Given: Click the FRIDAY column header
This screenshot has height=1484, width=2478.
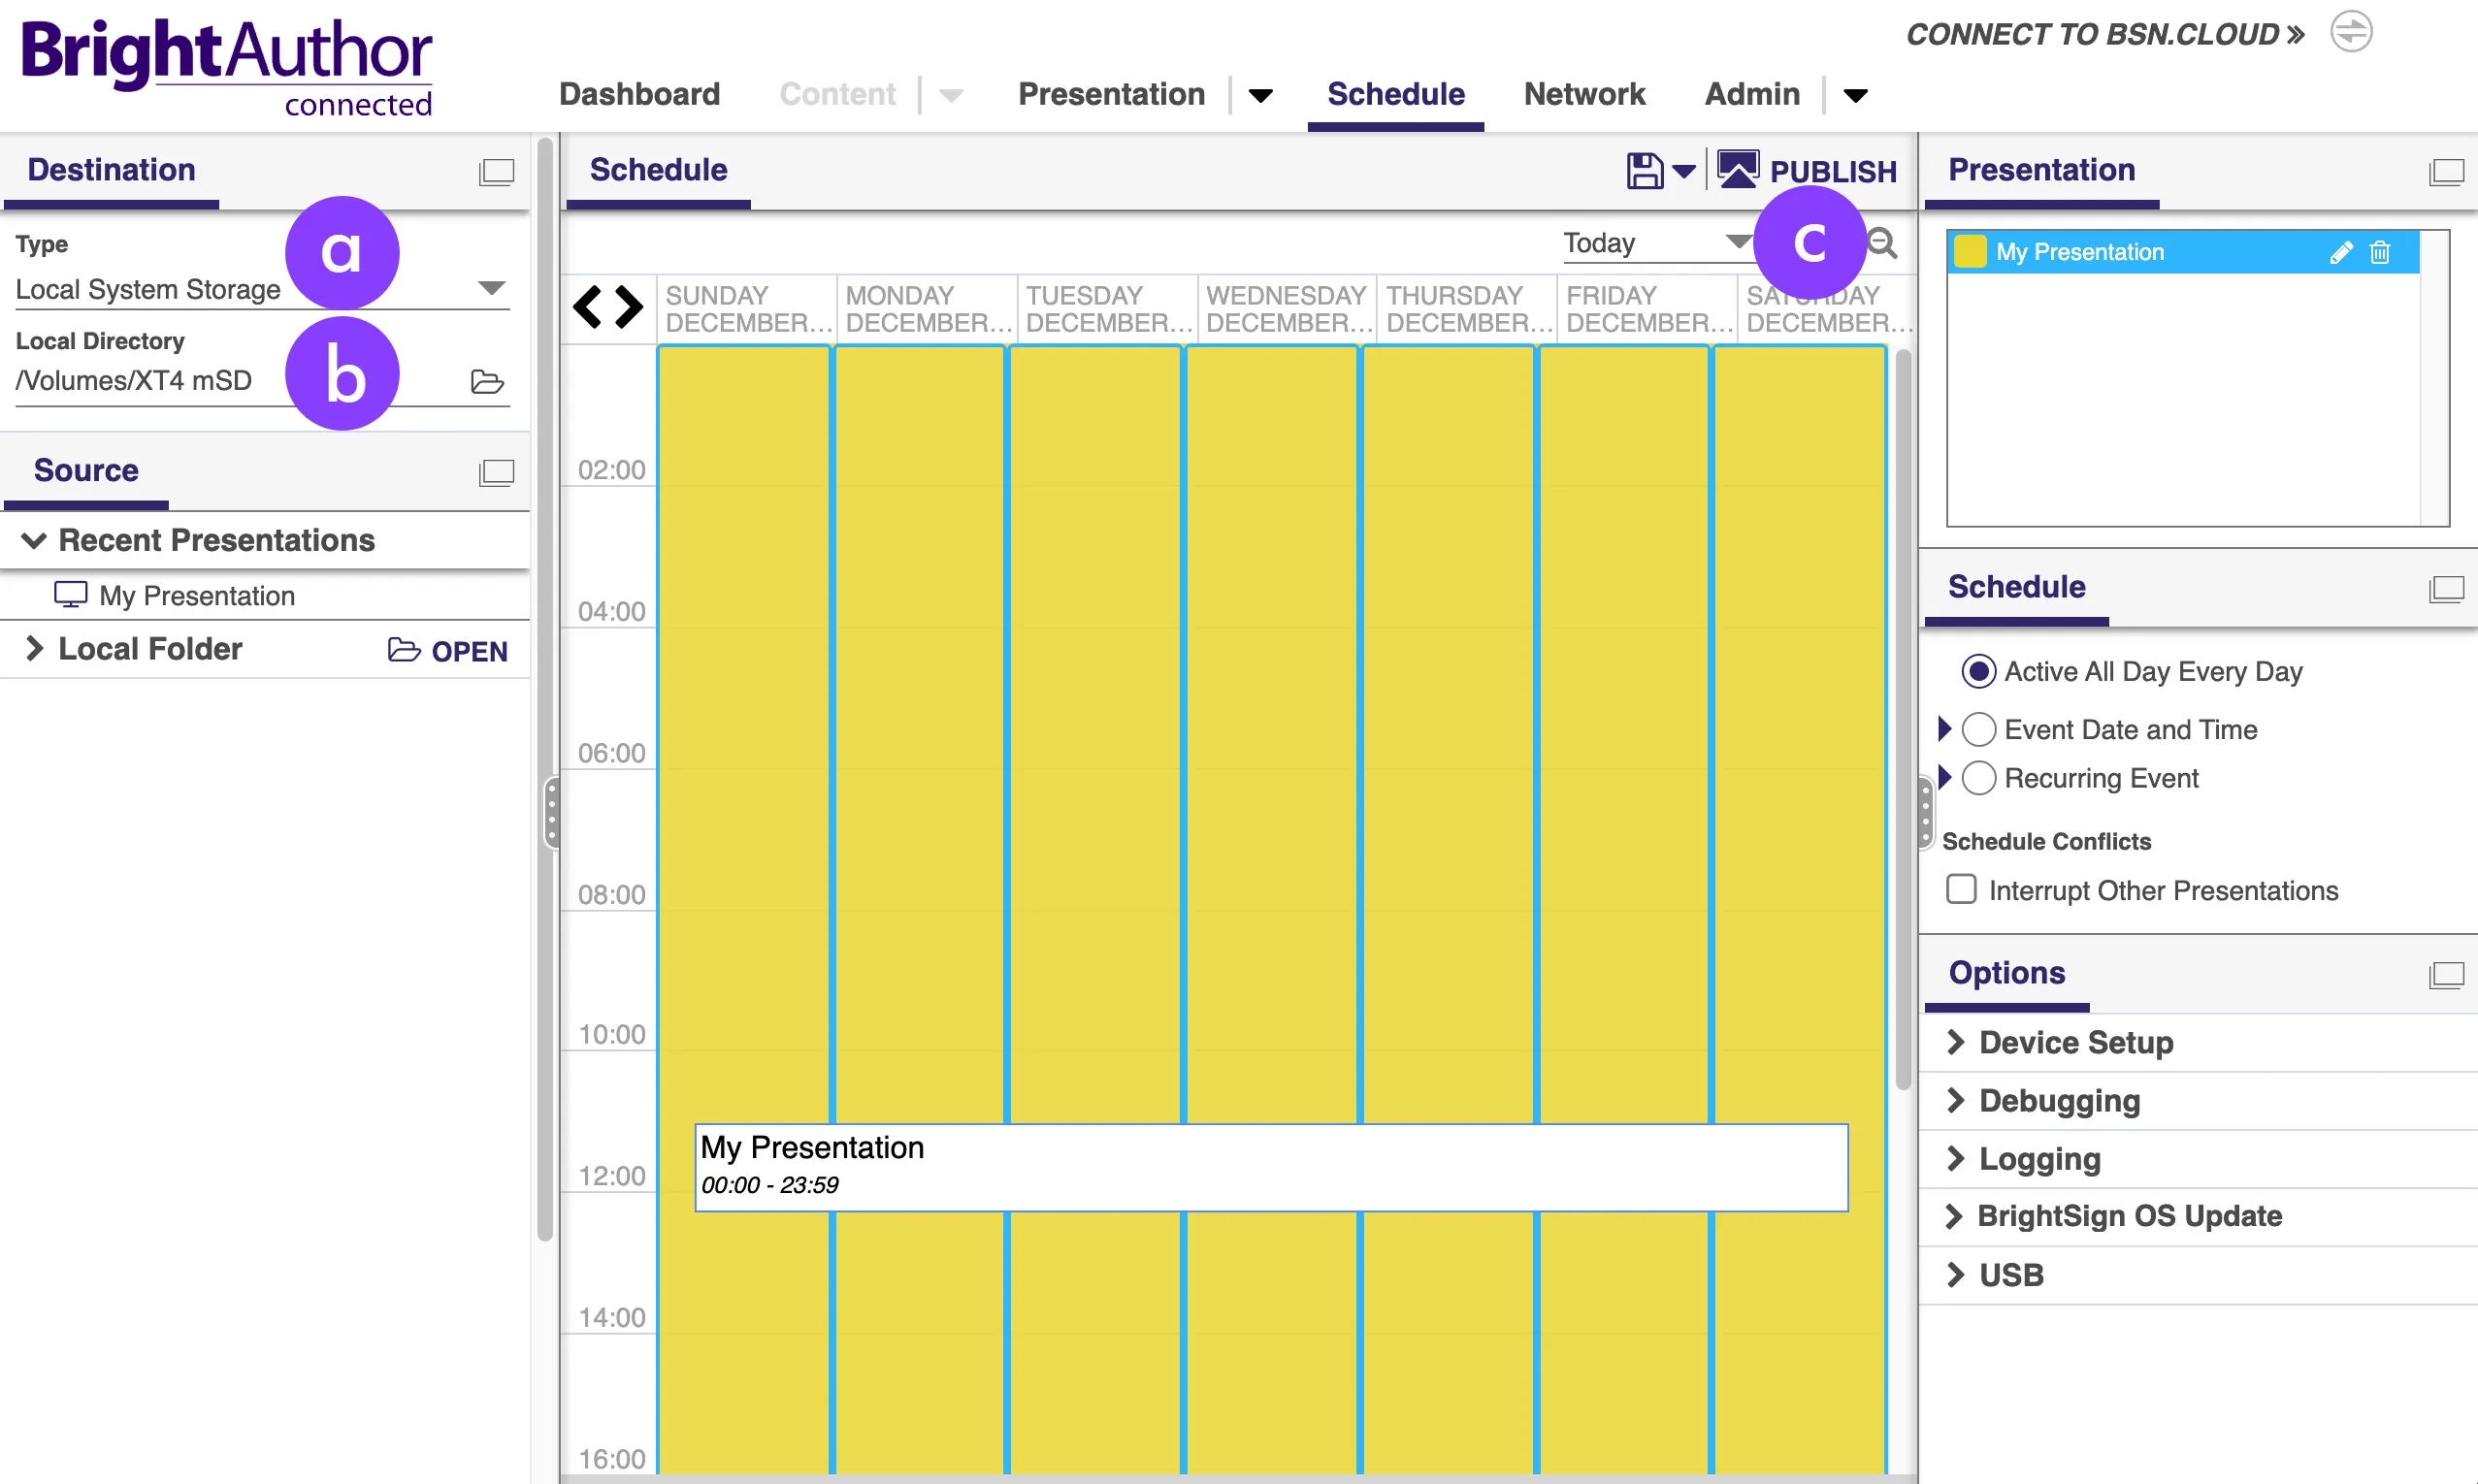Looking at the screenshot, I should click(x=1646, y=309).
